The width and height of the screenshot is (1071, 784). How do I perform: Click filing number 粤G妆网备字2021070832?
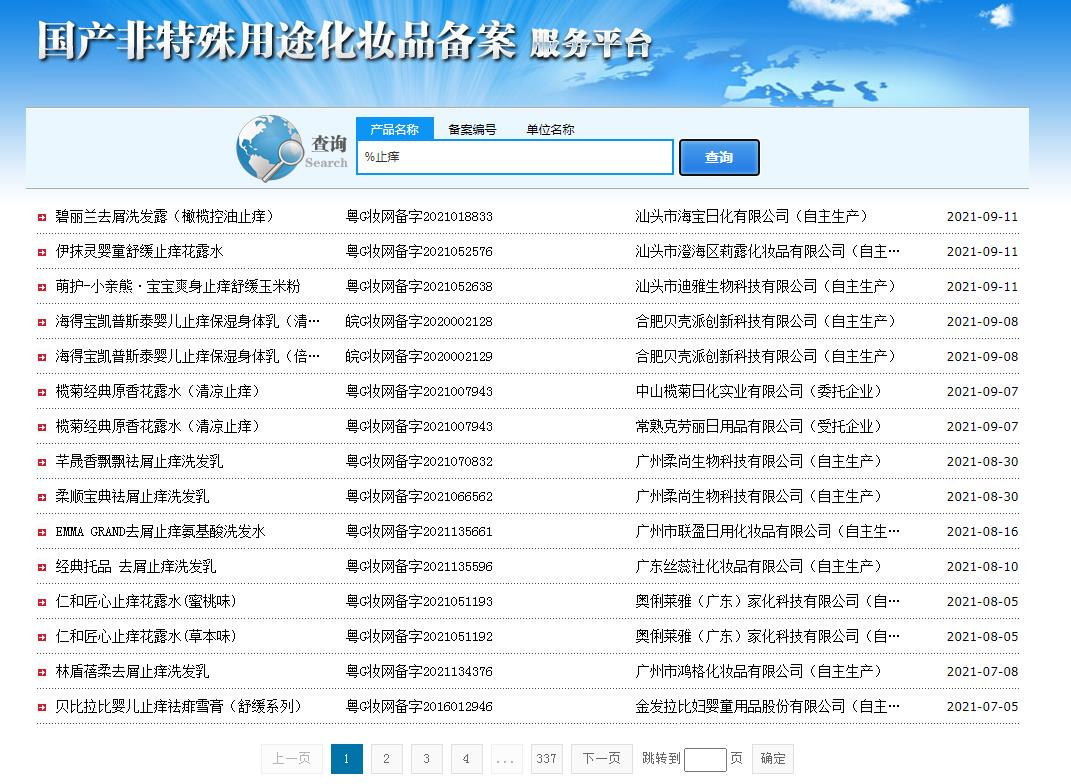click(419, 461)
